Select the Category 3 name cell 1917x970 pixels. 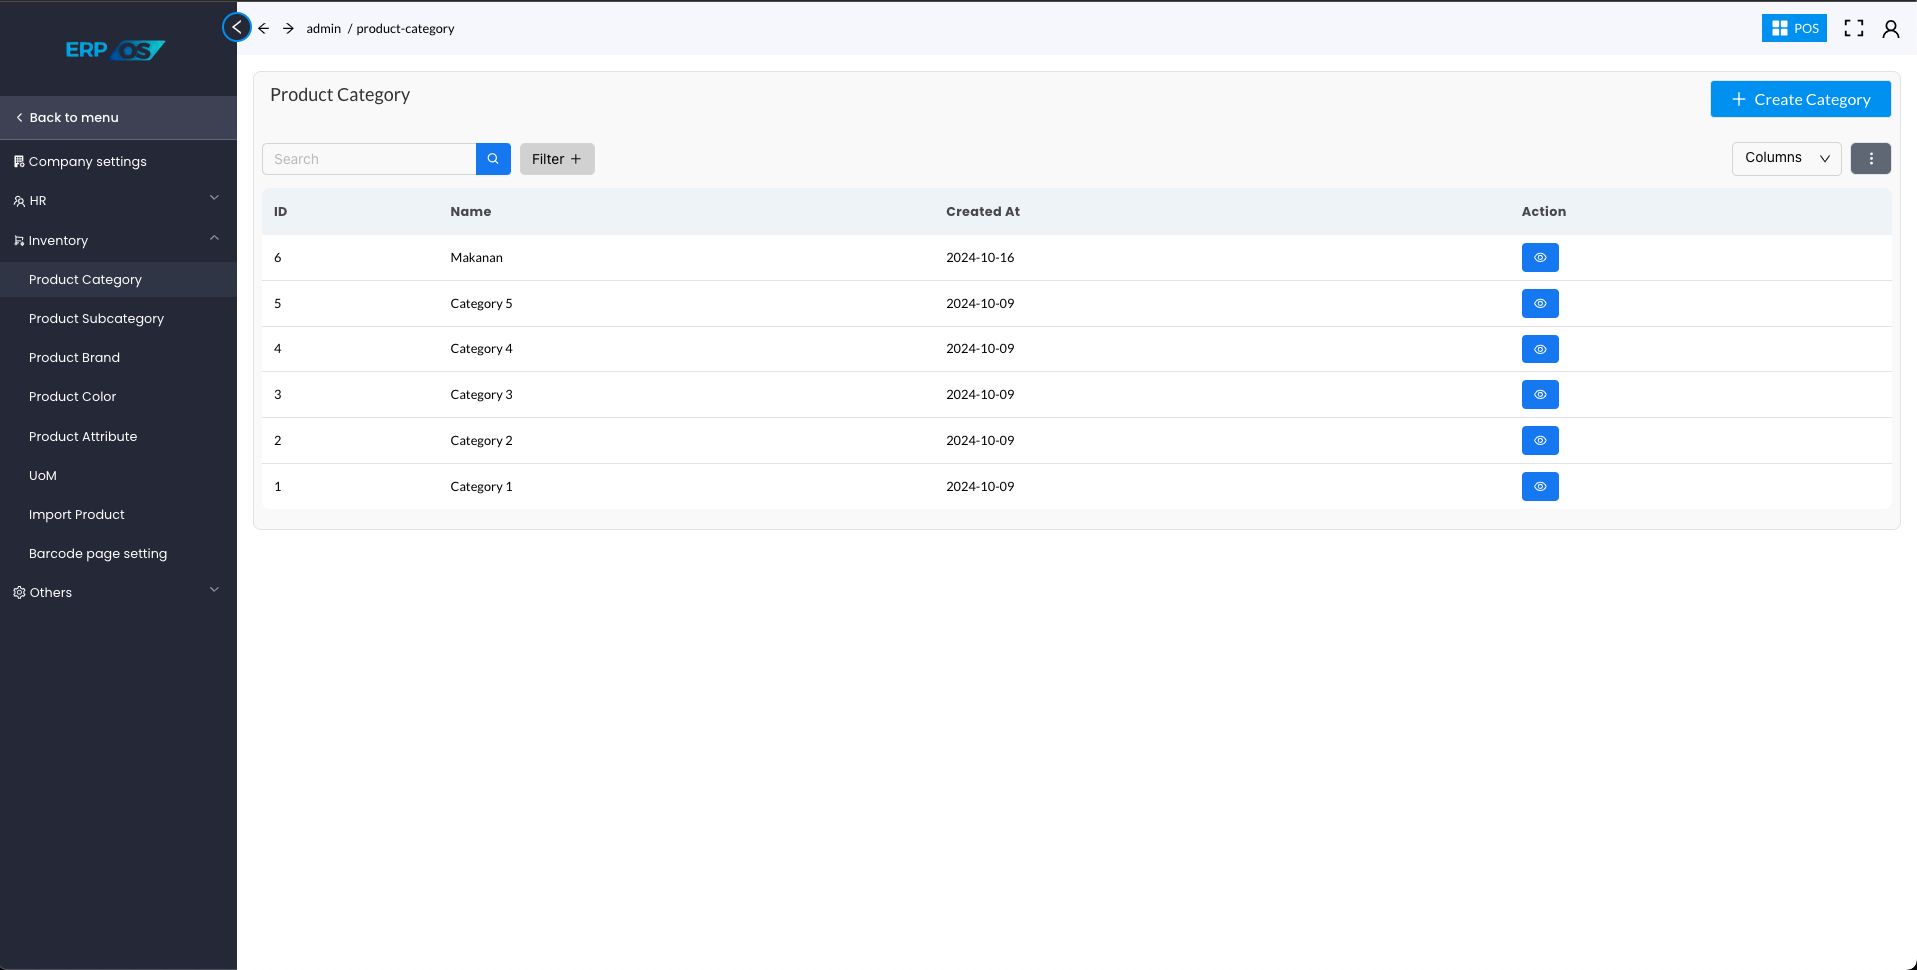pos(481,394)
